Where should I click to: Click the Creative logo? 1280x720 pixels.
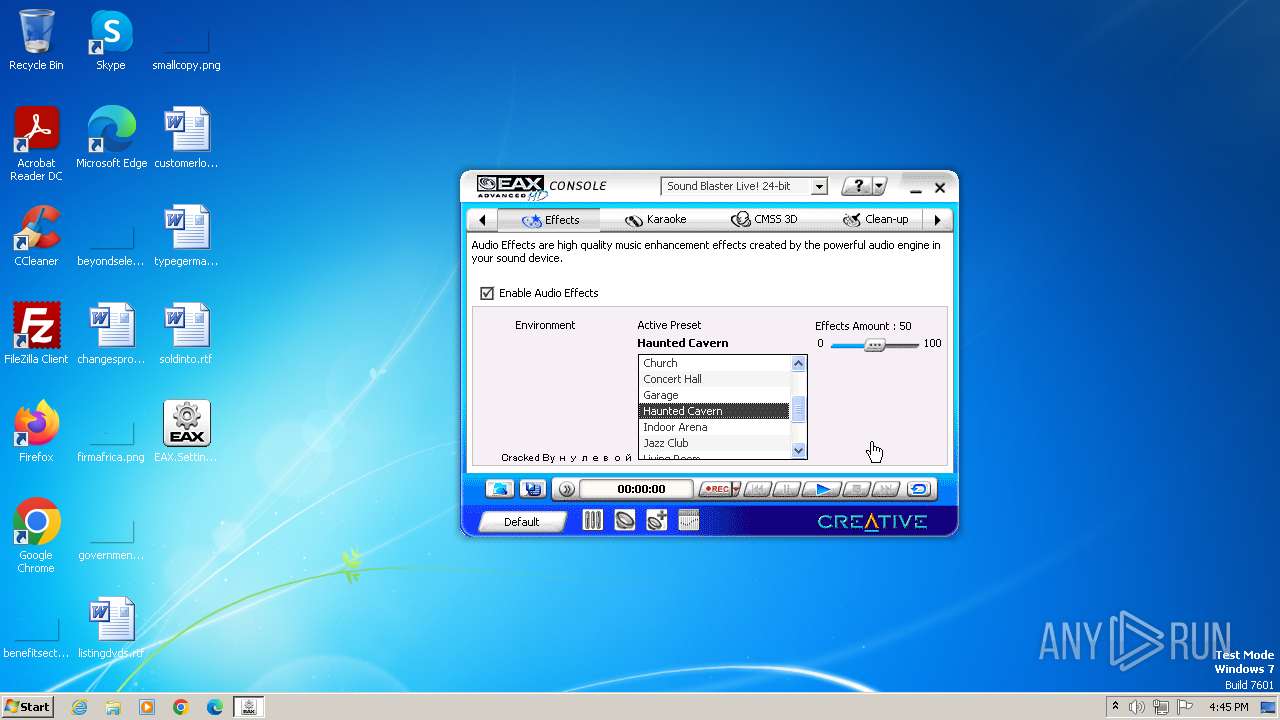(x=872, y=521)
